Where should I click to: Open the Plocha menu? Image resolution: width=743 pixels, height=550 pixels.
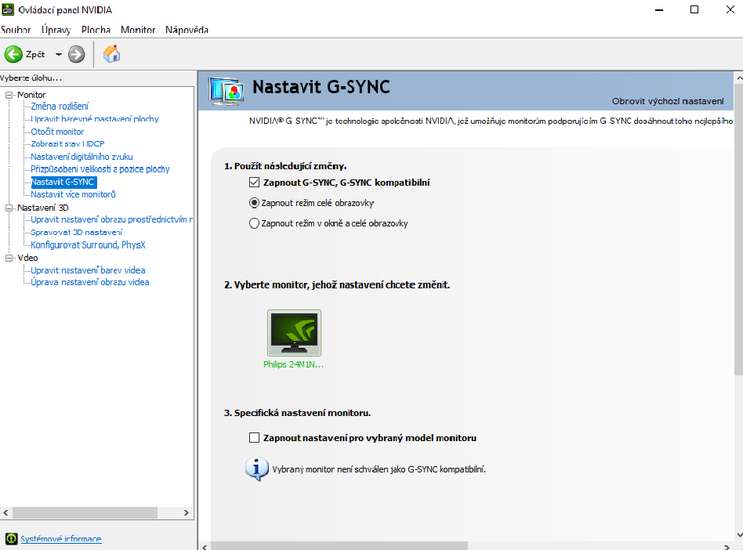click(x=96, y=30)
